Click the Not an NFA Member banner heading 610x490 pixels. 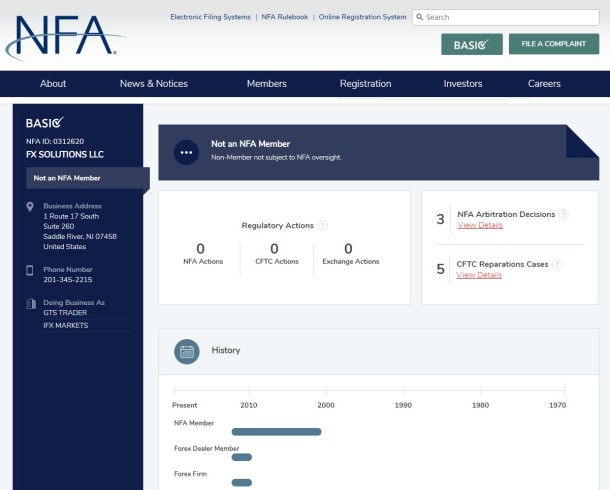point(251,144)
